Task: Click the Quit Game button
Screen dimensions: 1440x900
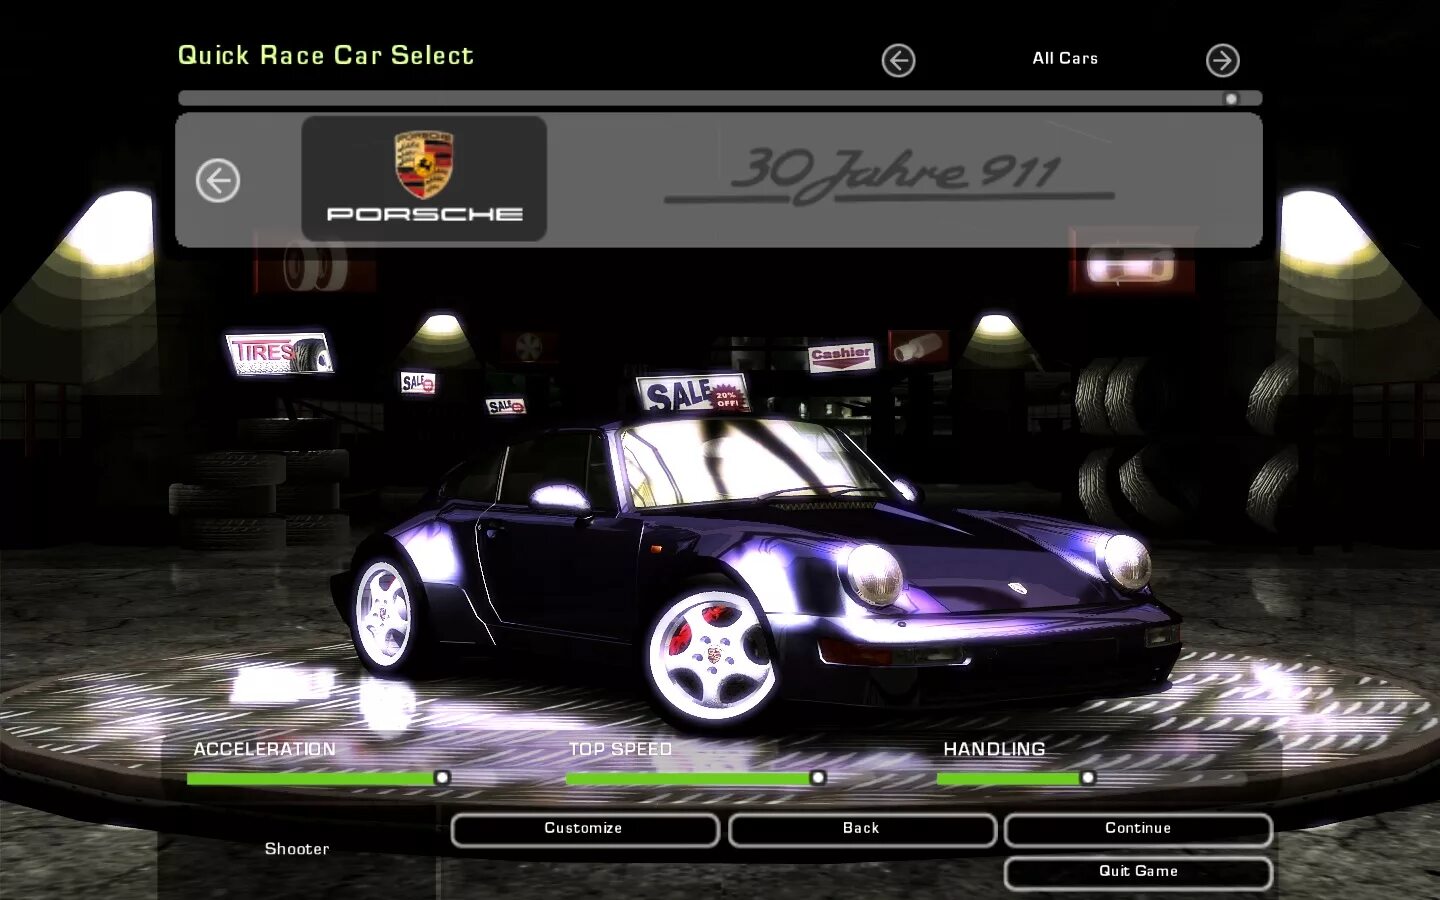Action: (x=1138, y=872)
